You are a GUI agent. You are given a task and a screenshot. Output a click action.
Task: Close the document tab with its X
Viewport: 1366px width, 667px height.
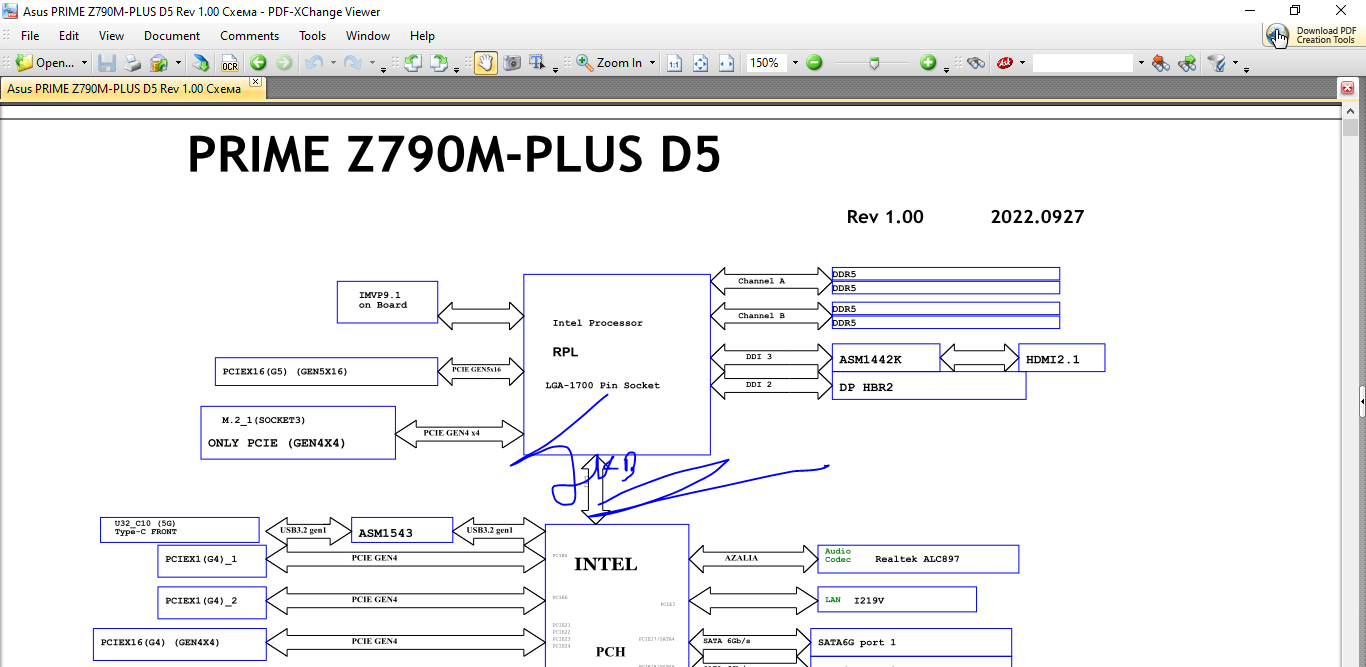click(x=255, y=82)
